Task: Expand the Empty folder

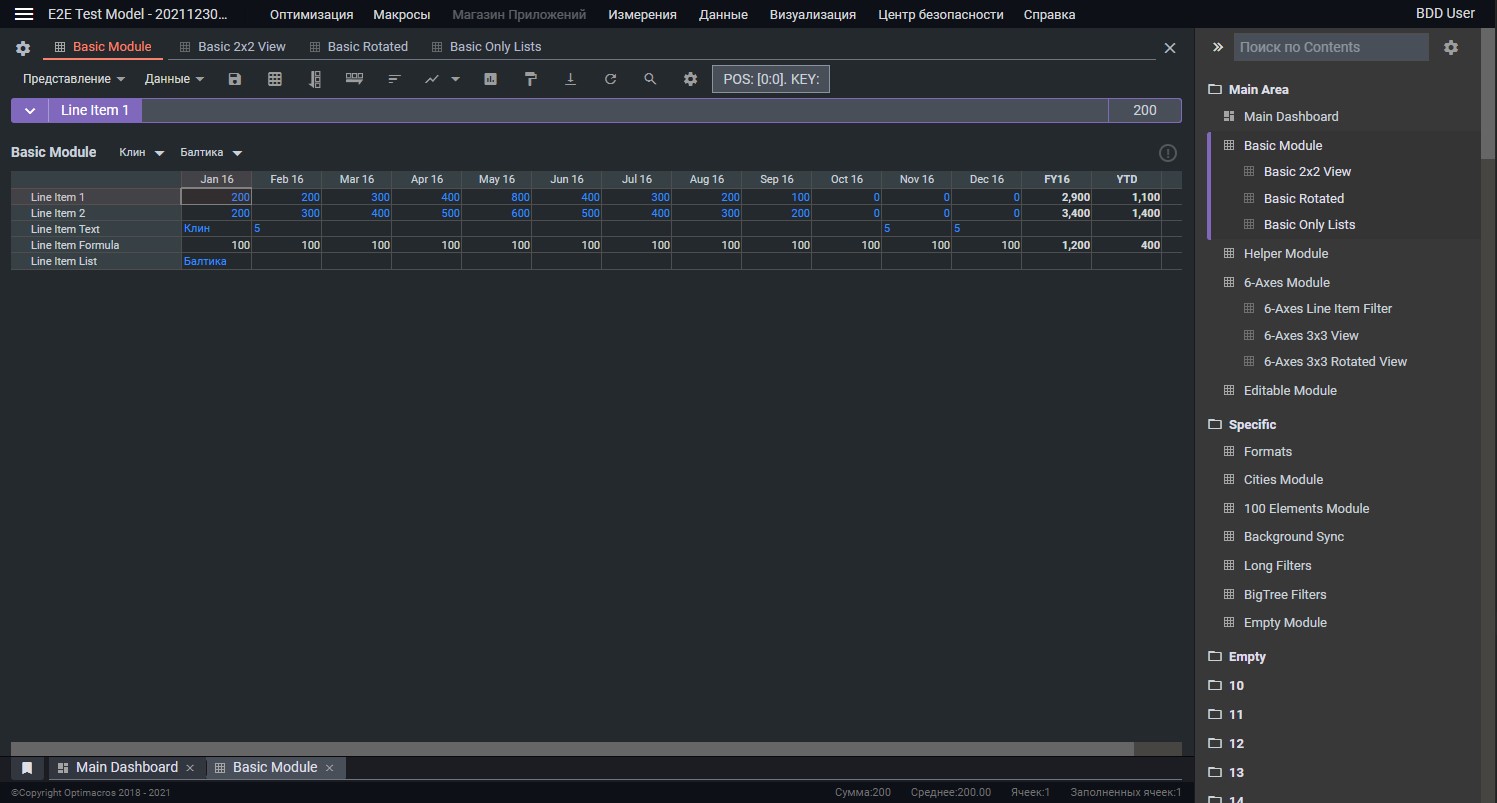Action: coord(1237,657)
